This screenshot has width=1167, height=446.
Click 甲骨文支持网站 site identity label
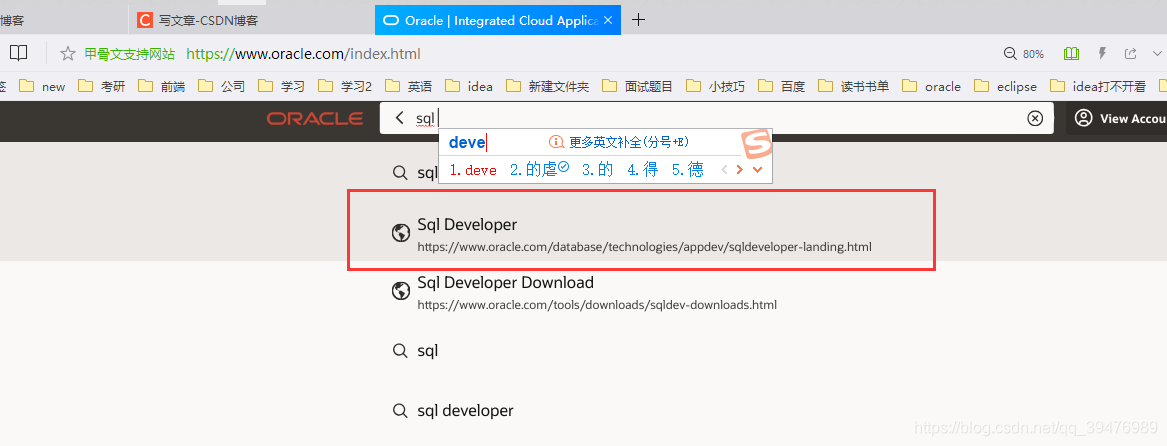pyautogui.click(x=130, y=54)
